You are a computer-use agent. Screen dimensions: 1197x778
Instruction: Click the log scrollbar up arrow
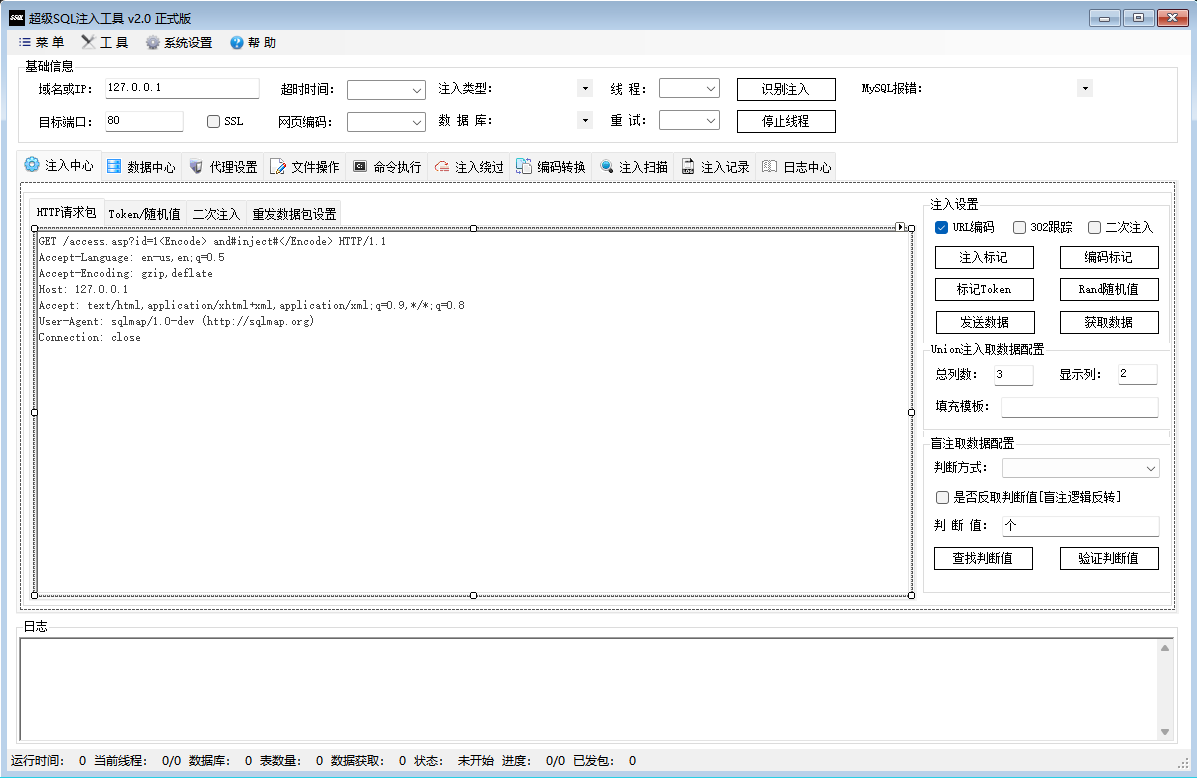(1165, 648)
